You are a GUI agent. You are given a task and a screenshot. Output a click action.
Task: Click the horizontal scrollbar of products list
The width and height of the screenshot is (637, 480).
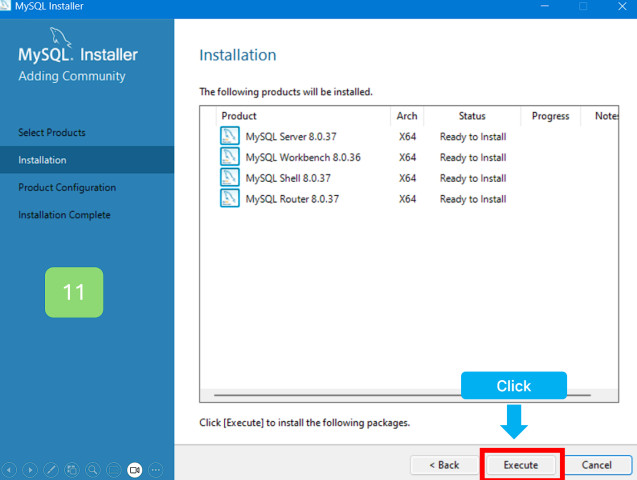(402, 395)
